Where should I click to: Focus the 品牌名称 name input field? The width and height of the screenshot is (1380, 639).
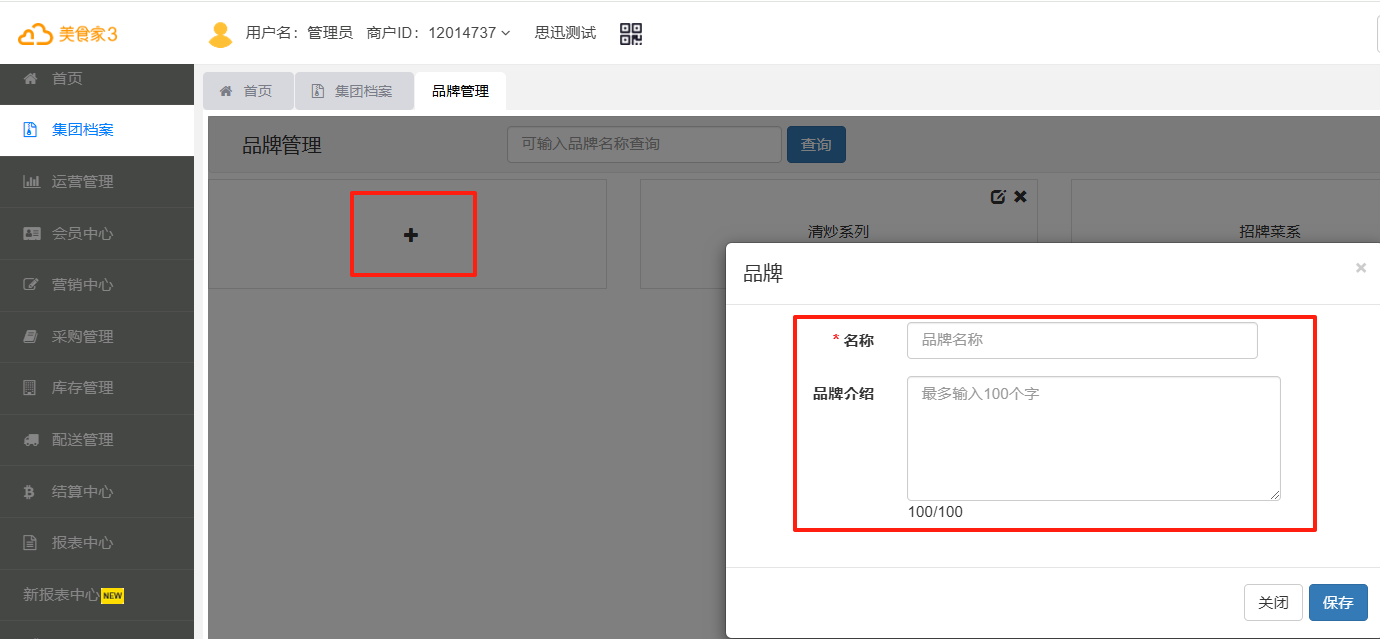tap(1082, 340)
